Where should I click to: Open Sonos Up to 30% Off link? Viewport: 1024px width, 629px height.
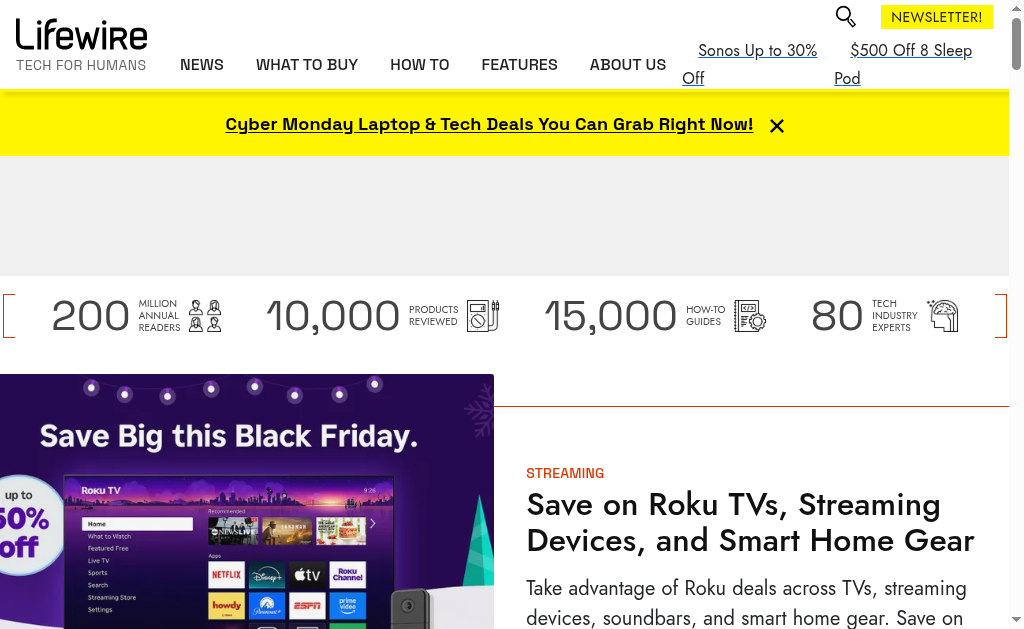coord(757,51)
